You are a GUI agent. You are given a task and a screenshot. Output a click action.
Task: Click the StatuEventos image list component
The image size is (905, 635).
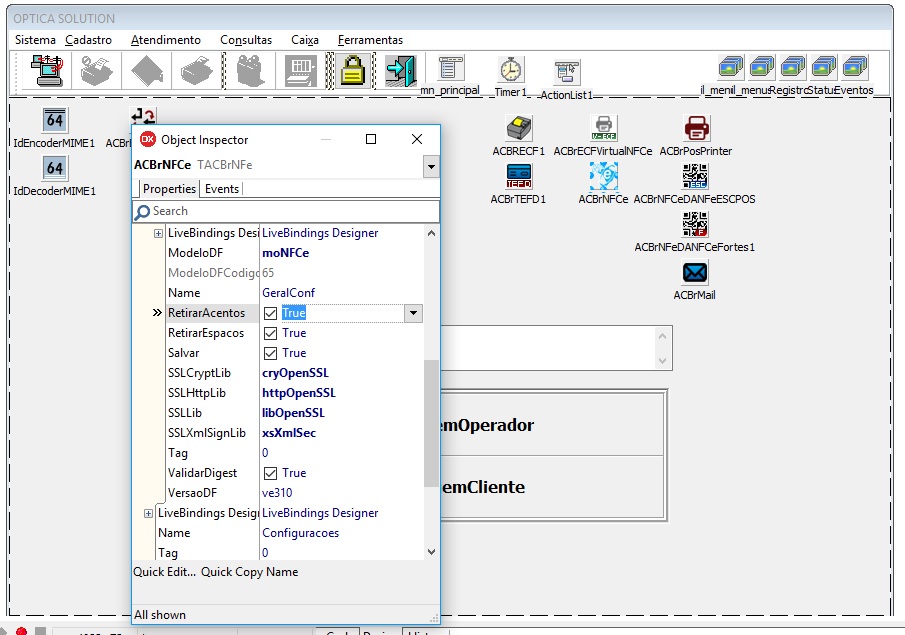(855, 67)
